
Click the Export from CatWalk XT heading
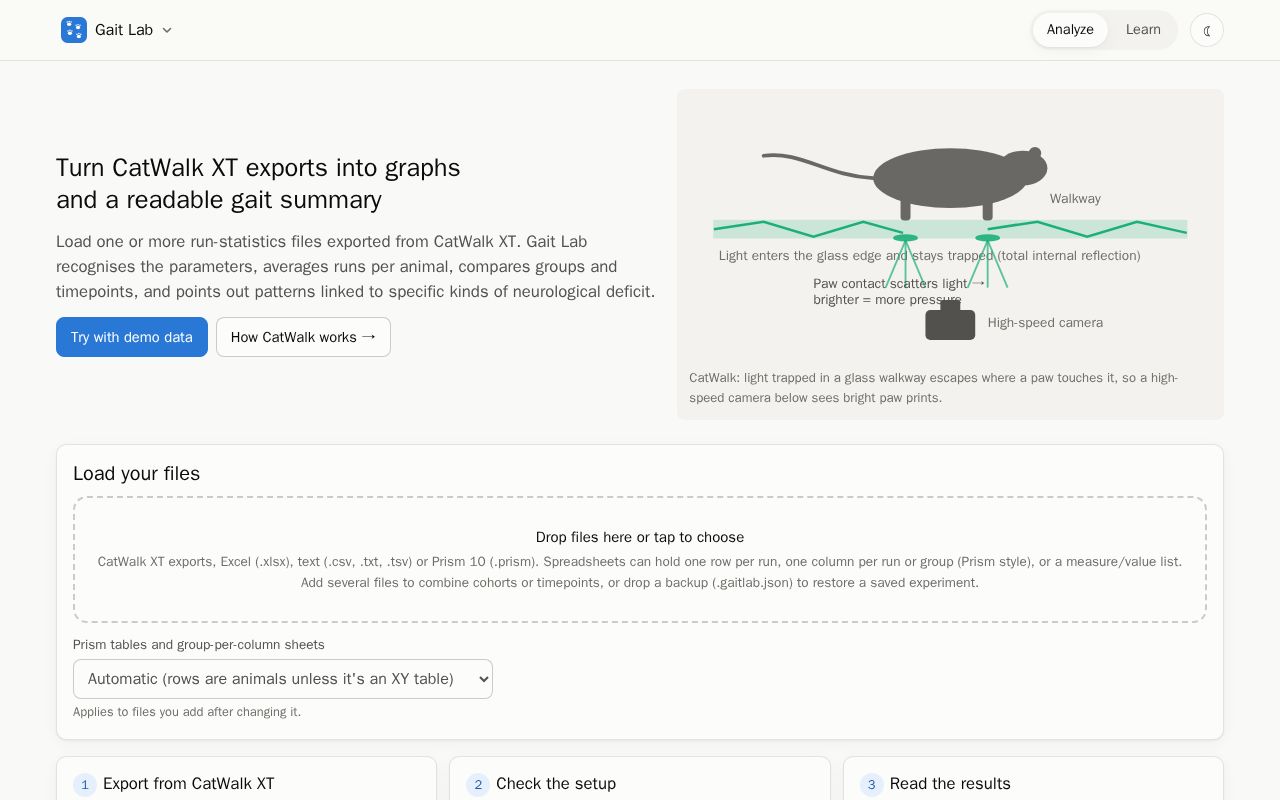click(x=189, y=784)
